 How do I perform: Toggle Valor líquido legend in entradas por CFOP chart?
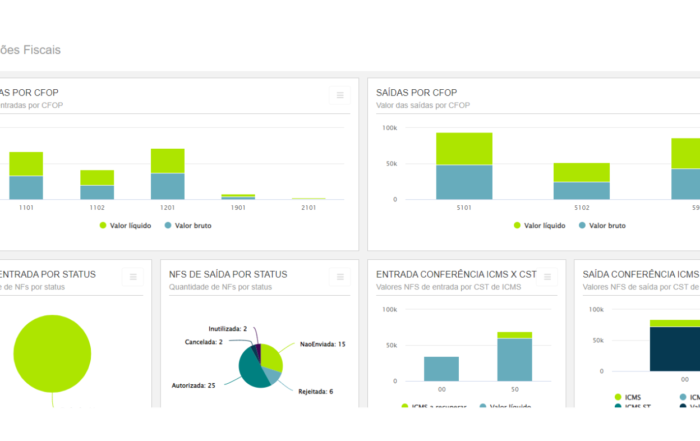(125, 225)
